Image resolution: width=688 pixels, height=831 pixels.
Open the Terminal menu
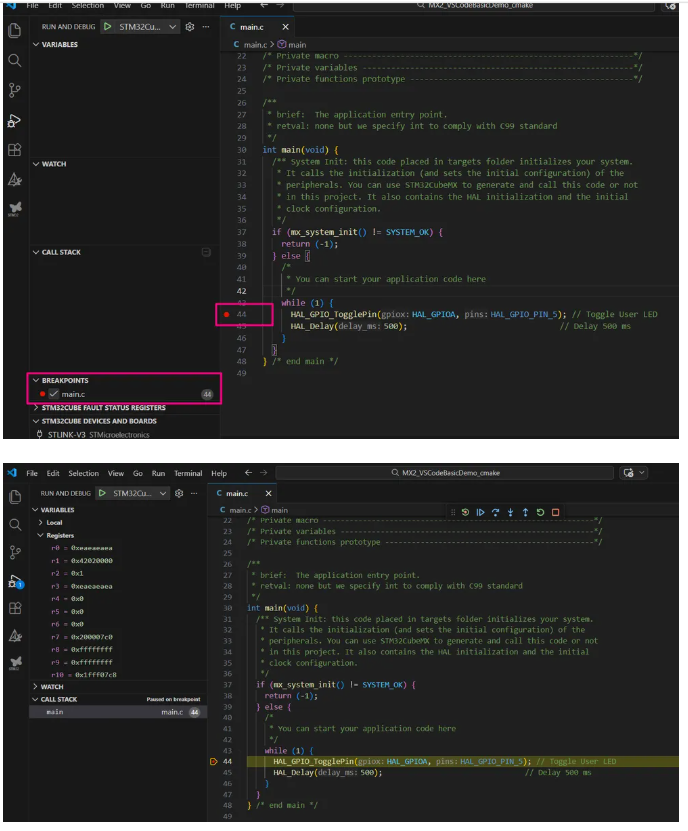click(188, 473)
